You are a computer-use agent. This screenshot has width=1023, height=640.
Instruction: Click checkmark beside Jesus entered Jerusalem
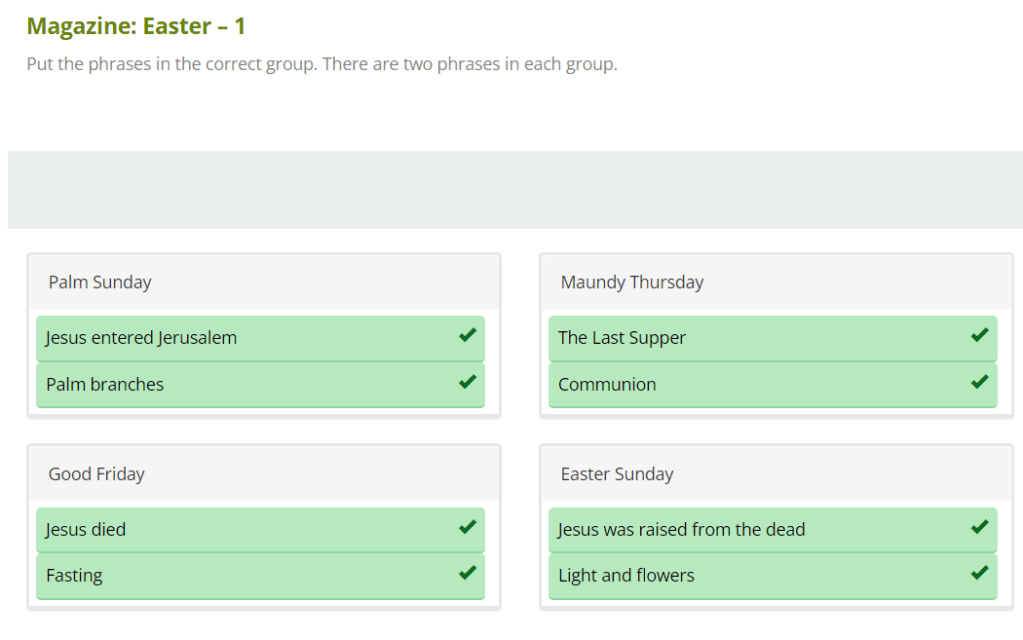click(x=467, y=336)
